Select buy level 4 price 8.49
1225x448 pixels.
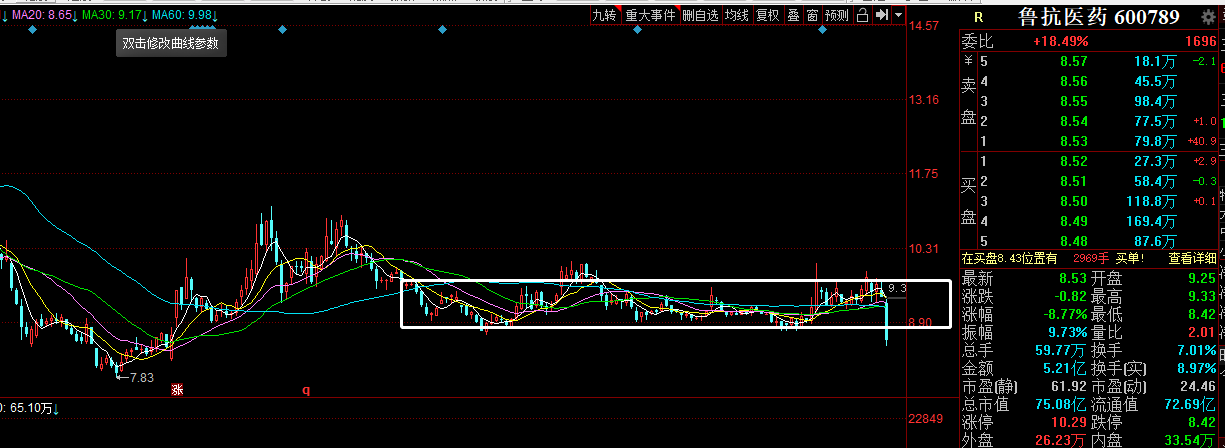[1073, 222]
